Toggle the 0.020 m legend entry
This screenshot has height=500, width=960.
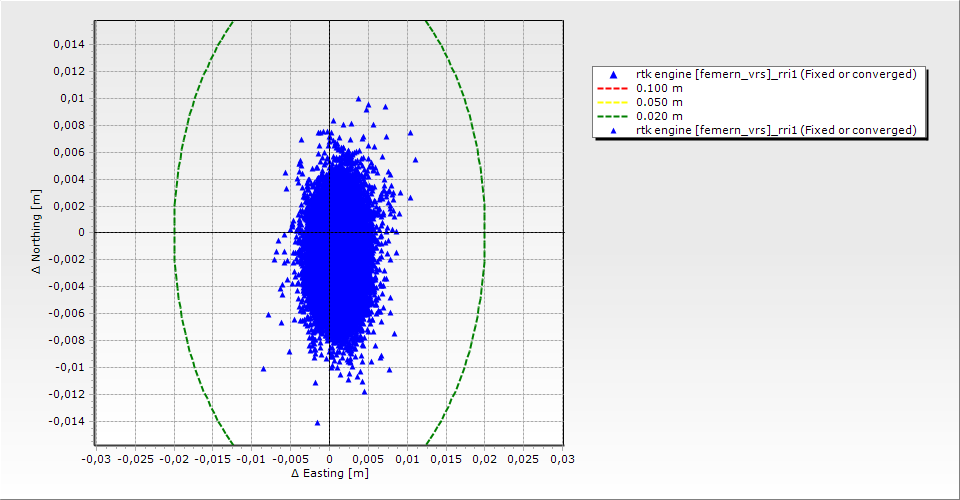click(x=659, y=116)
